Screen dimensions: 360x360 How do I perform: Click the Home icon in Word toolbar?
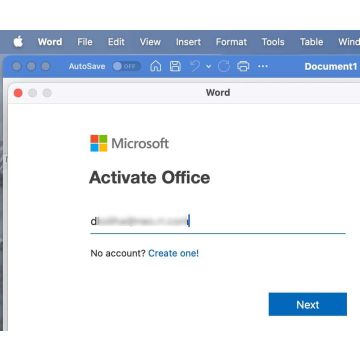tap(156, 66)
